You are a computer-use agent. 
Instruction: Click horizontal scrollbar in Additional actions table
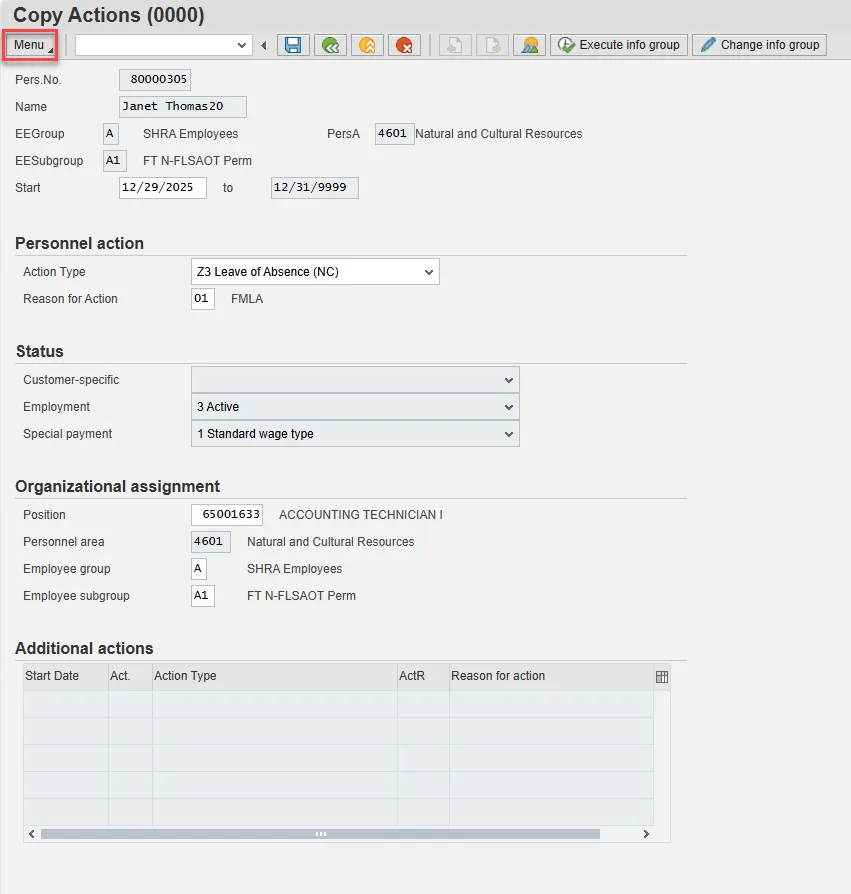click(x=320, y=834)
